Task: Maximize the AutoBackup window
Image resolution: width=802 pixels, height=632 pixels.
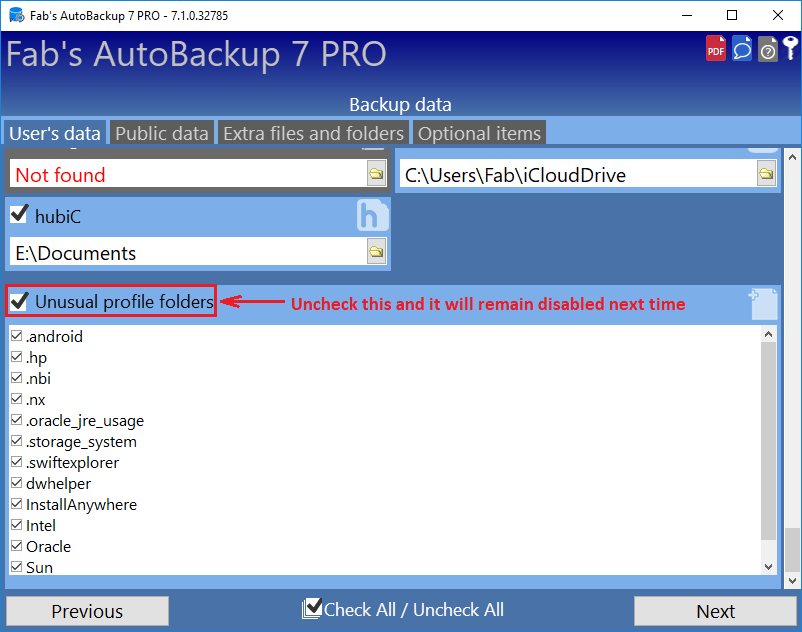Action: (732, 15)
